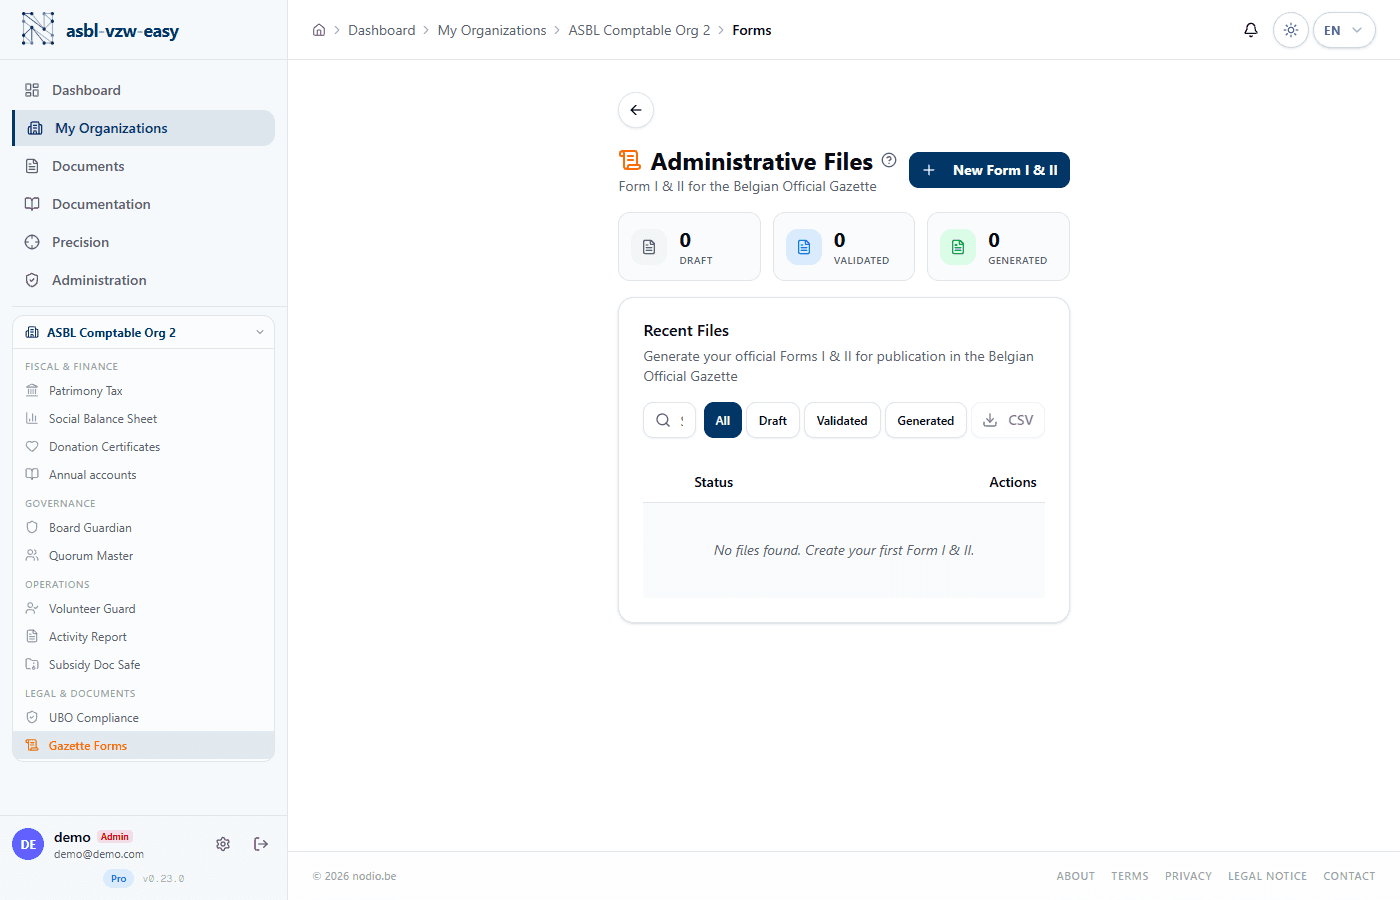Image resolution: width=1400 pixels, height=900 pixels.
Task: Open Subsidy Doc Safe
Action: (144, 665)
